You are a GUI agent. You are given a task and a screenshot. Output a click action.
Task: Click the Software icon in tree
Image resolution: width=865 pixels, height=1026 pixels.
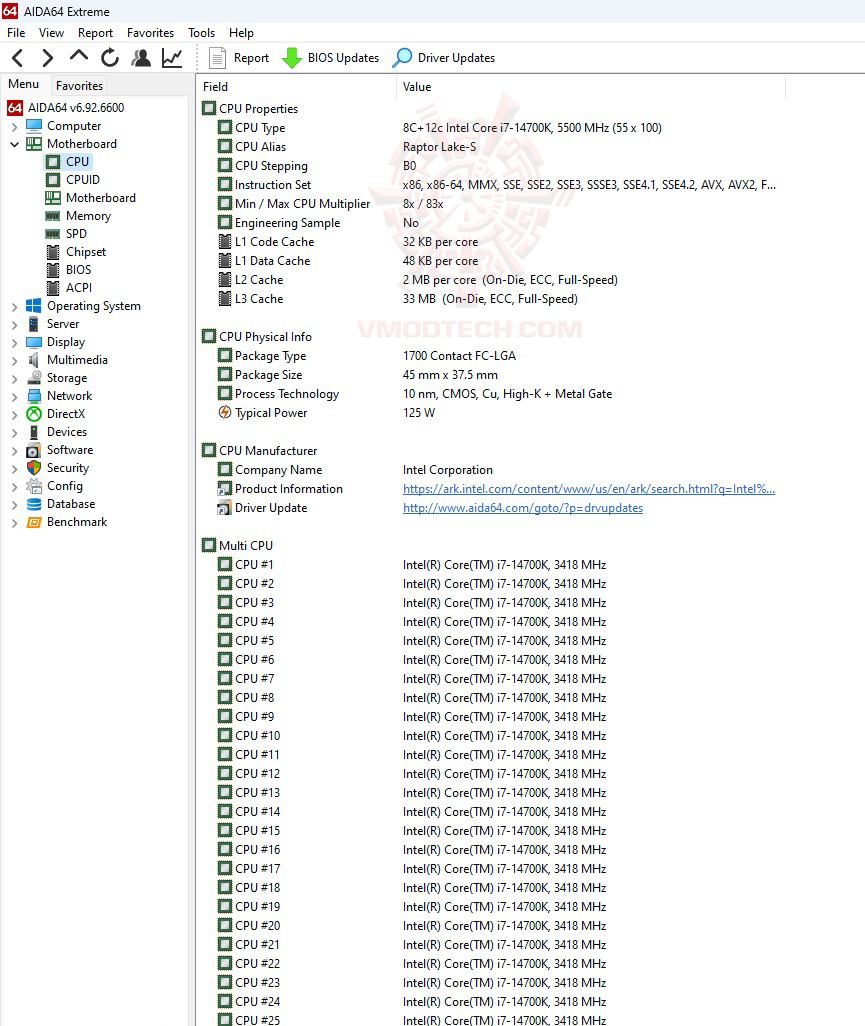(x=33, y=450)
